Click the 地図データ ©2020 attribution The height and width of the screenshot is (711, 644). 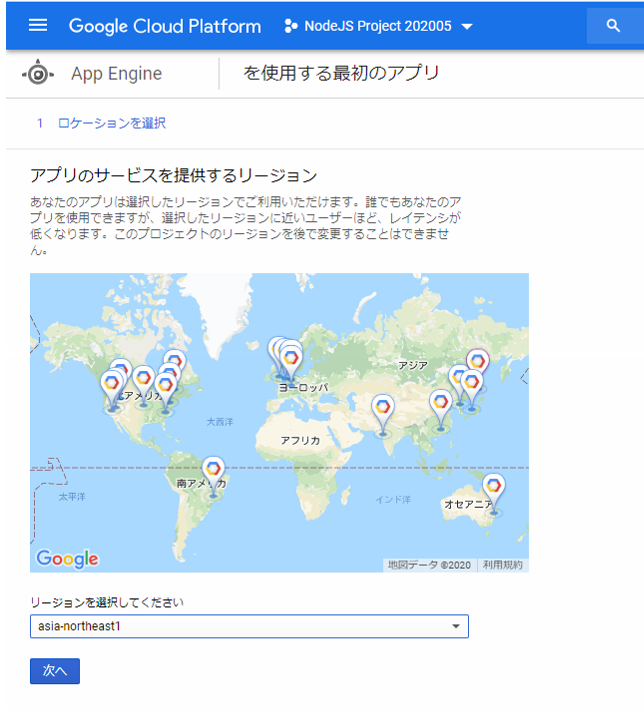coord(429,565)
